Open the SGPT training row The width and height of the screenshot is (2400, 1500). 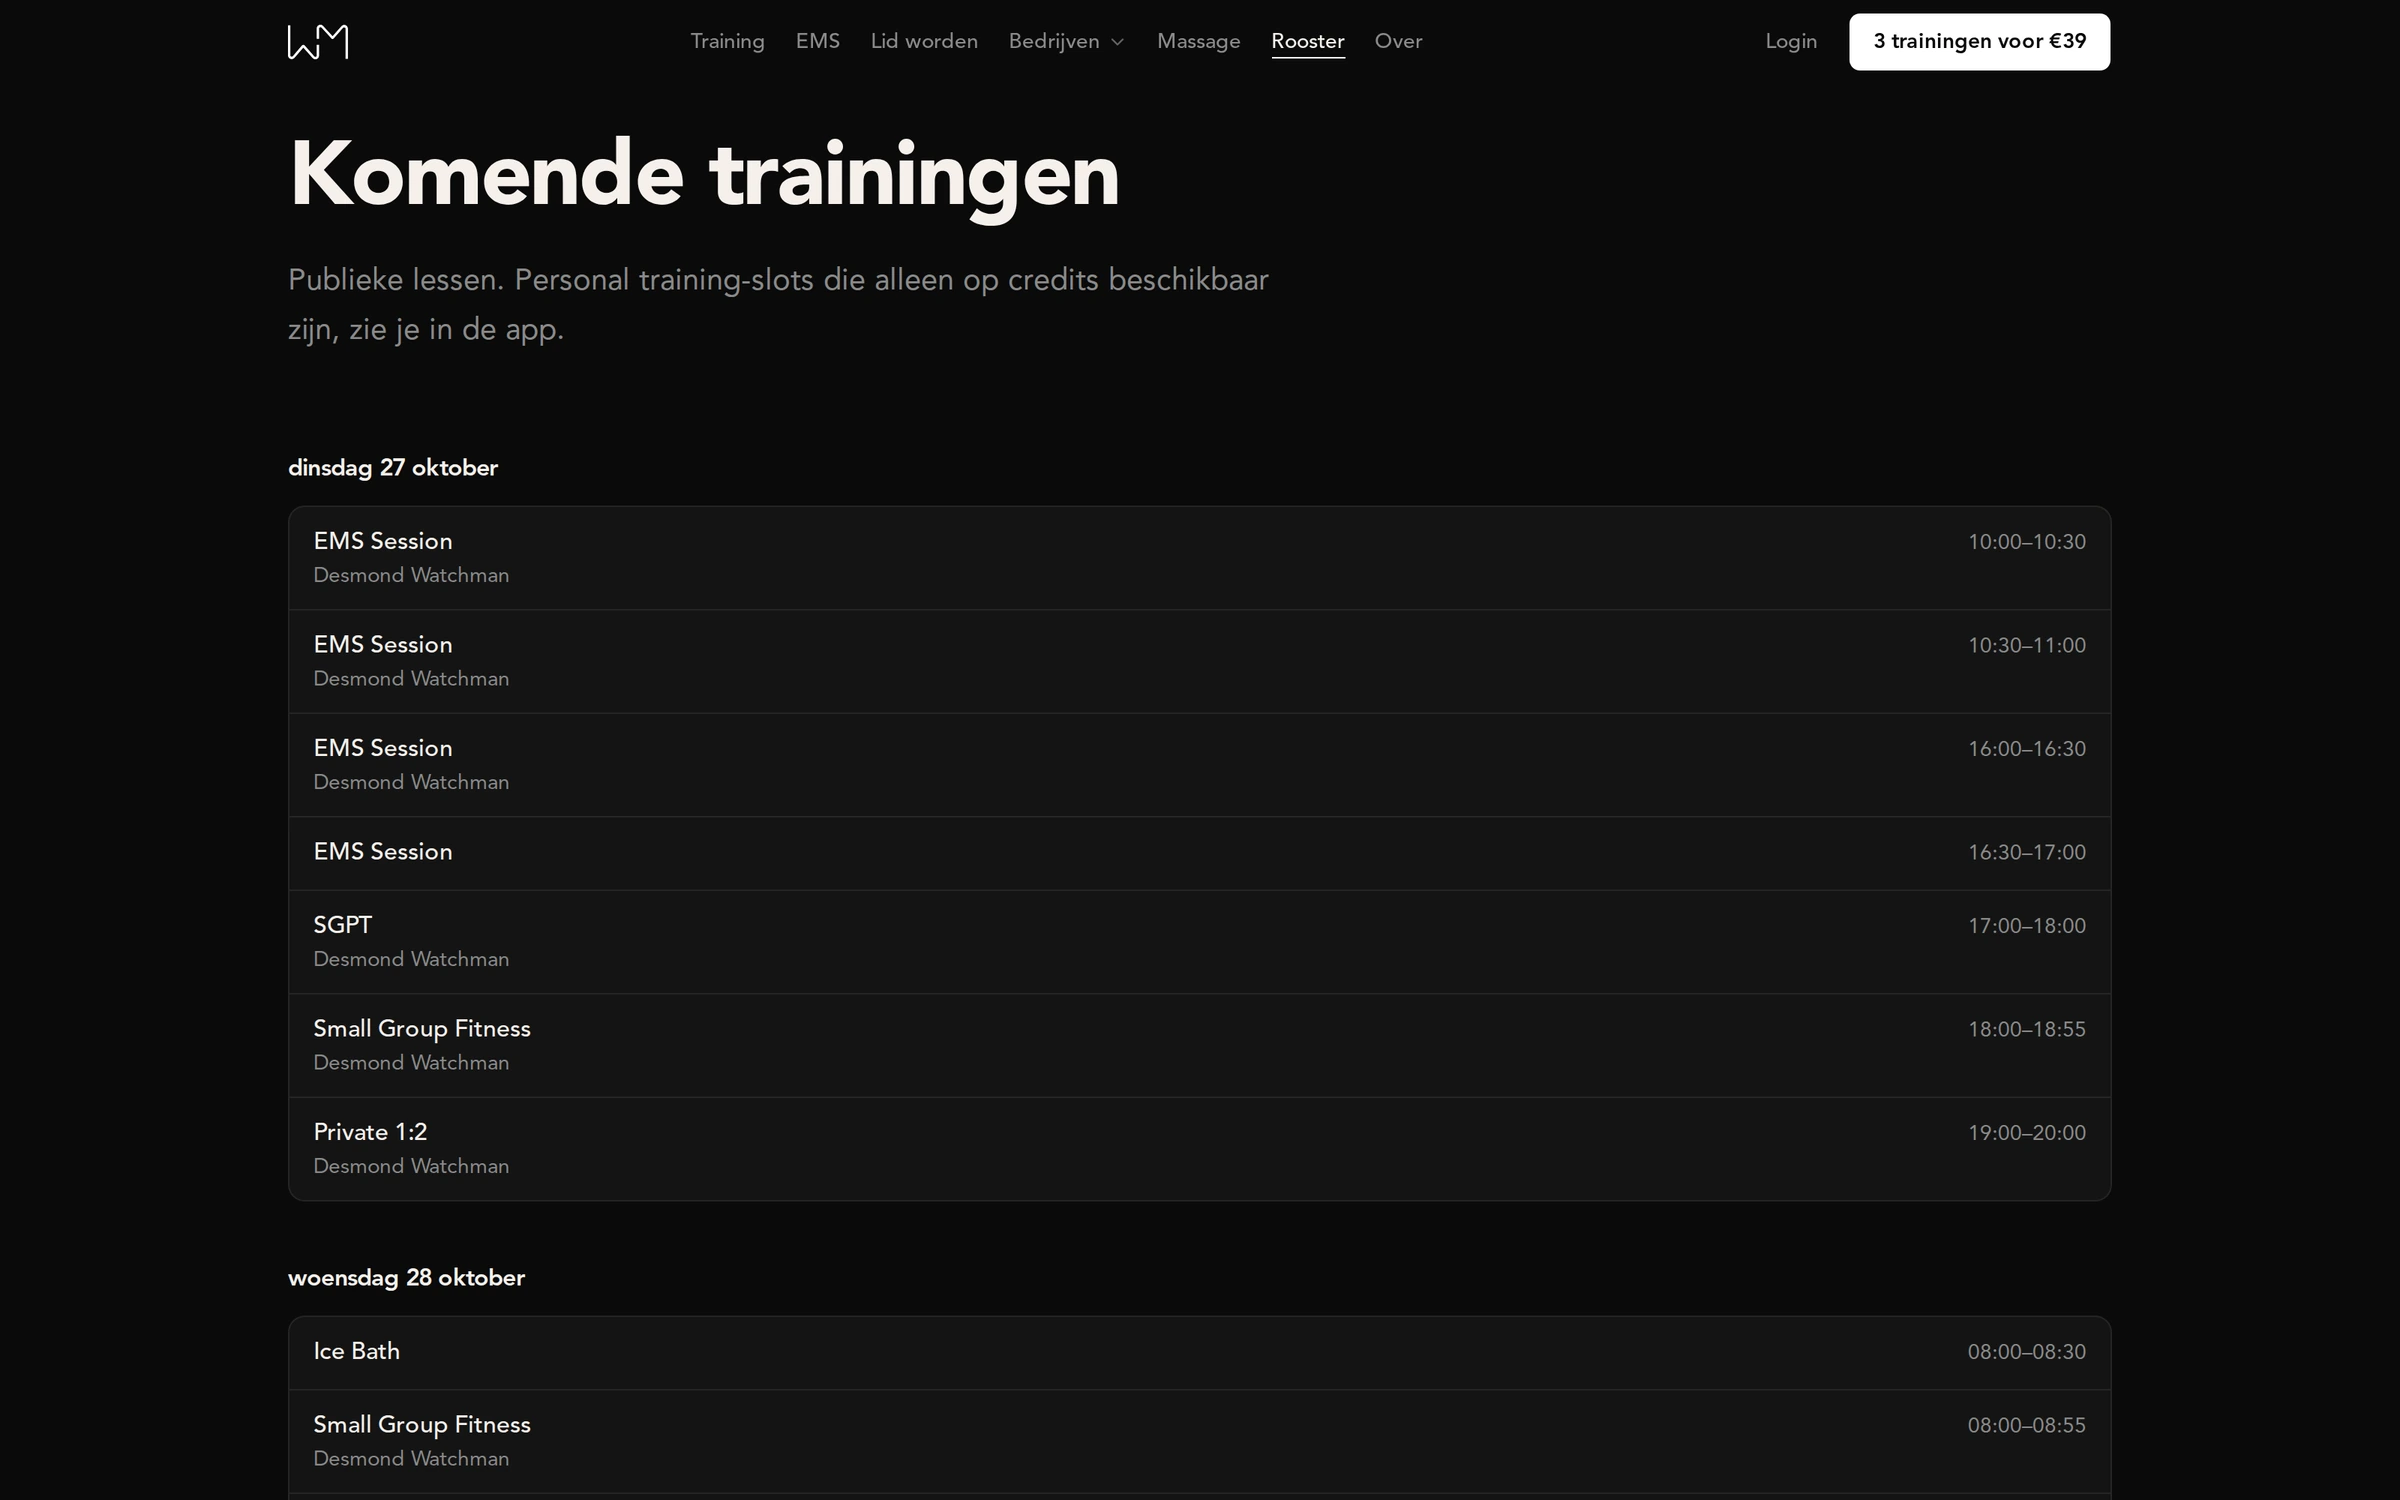(1199, 942)
